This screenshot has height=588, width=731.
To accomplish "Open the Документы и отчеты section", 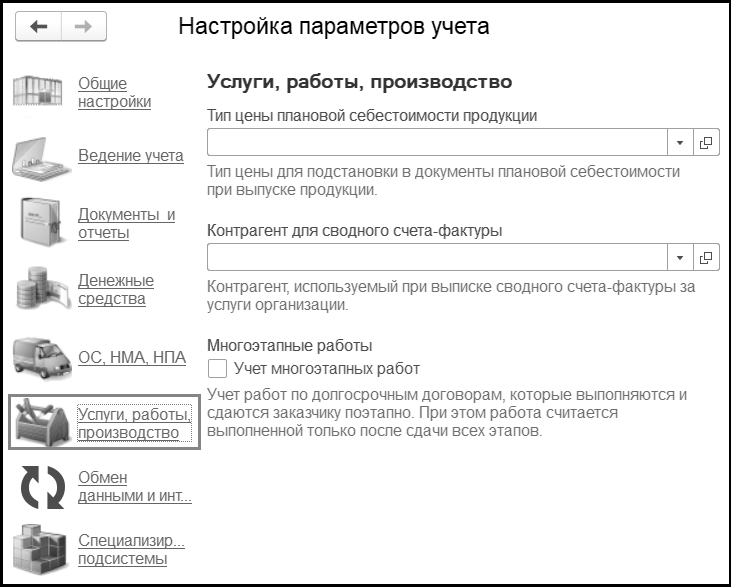I will (x=126, y=223).
